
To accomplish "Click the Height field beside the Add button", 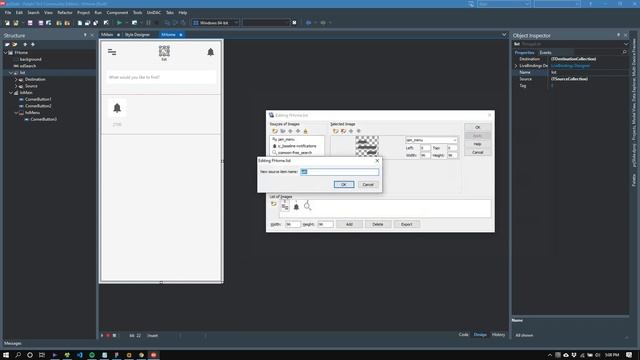I will pyautogui.click(x=325, y=224).
